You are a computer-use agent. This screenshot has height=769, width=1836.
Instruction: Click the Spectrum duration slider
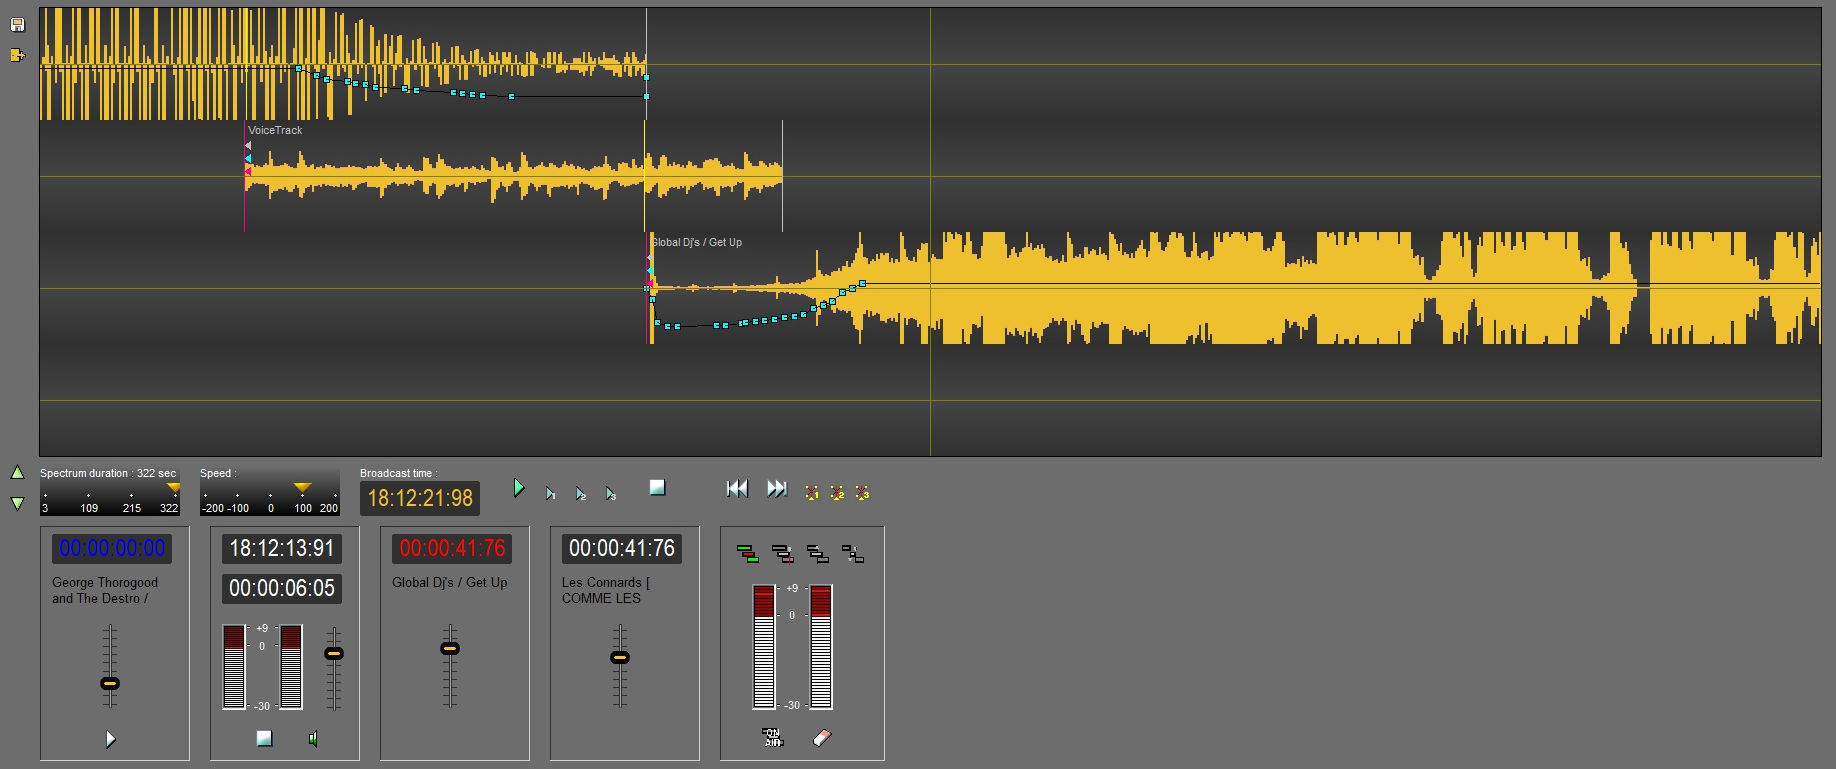(x=110, y=497)
